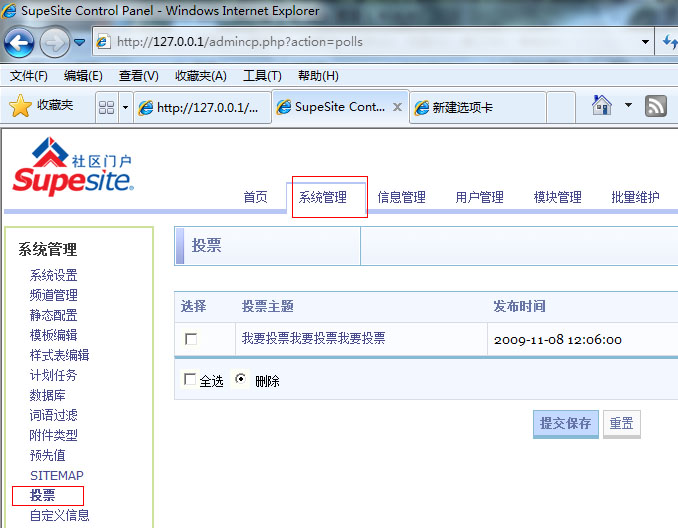The image size is (678, 528).
Task: Open 静态配置 in the sidebar
Action: click(54, 315)
